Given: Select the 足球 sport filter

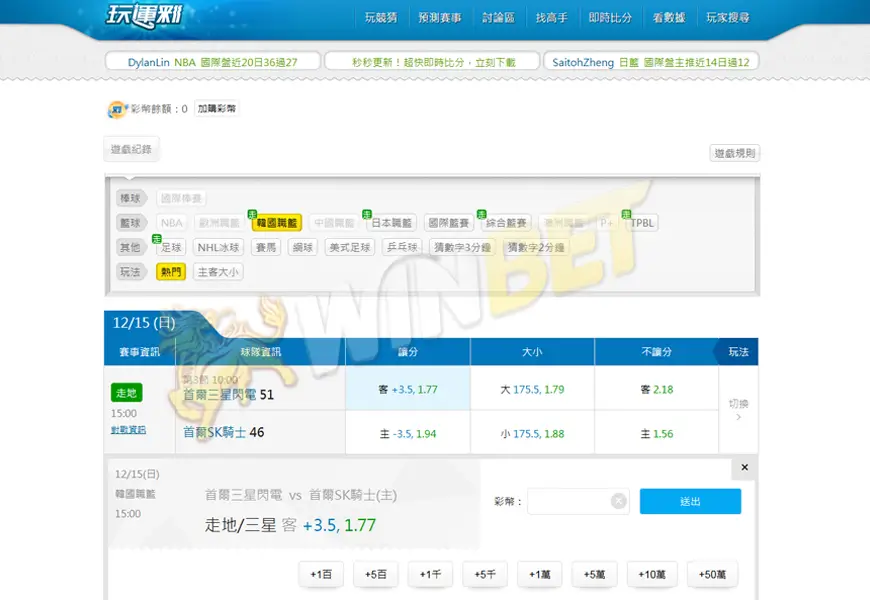Looking at the screenshot, I should (x=171, y=247).
